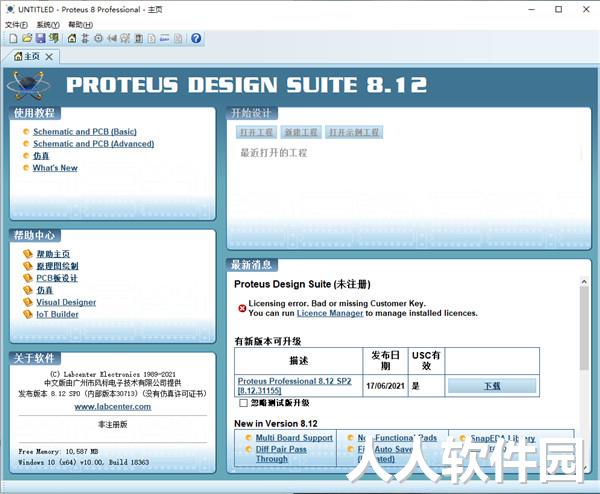
Task: Click news panel scroll up arrow
Action: tap(584, 282)
